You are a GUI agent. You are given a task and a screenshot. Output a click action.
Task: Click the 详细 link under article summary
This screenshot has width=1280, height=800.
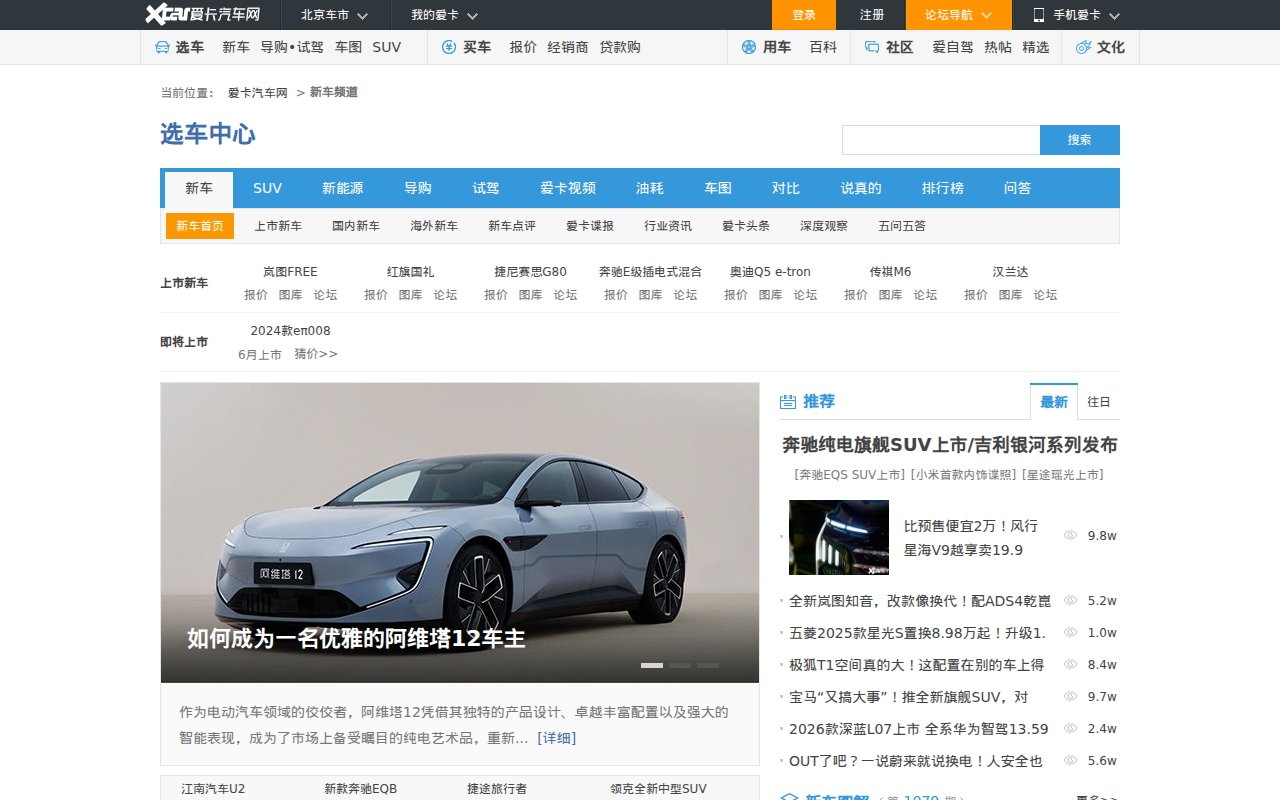pos(557,738)
